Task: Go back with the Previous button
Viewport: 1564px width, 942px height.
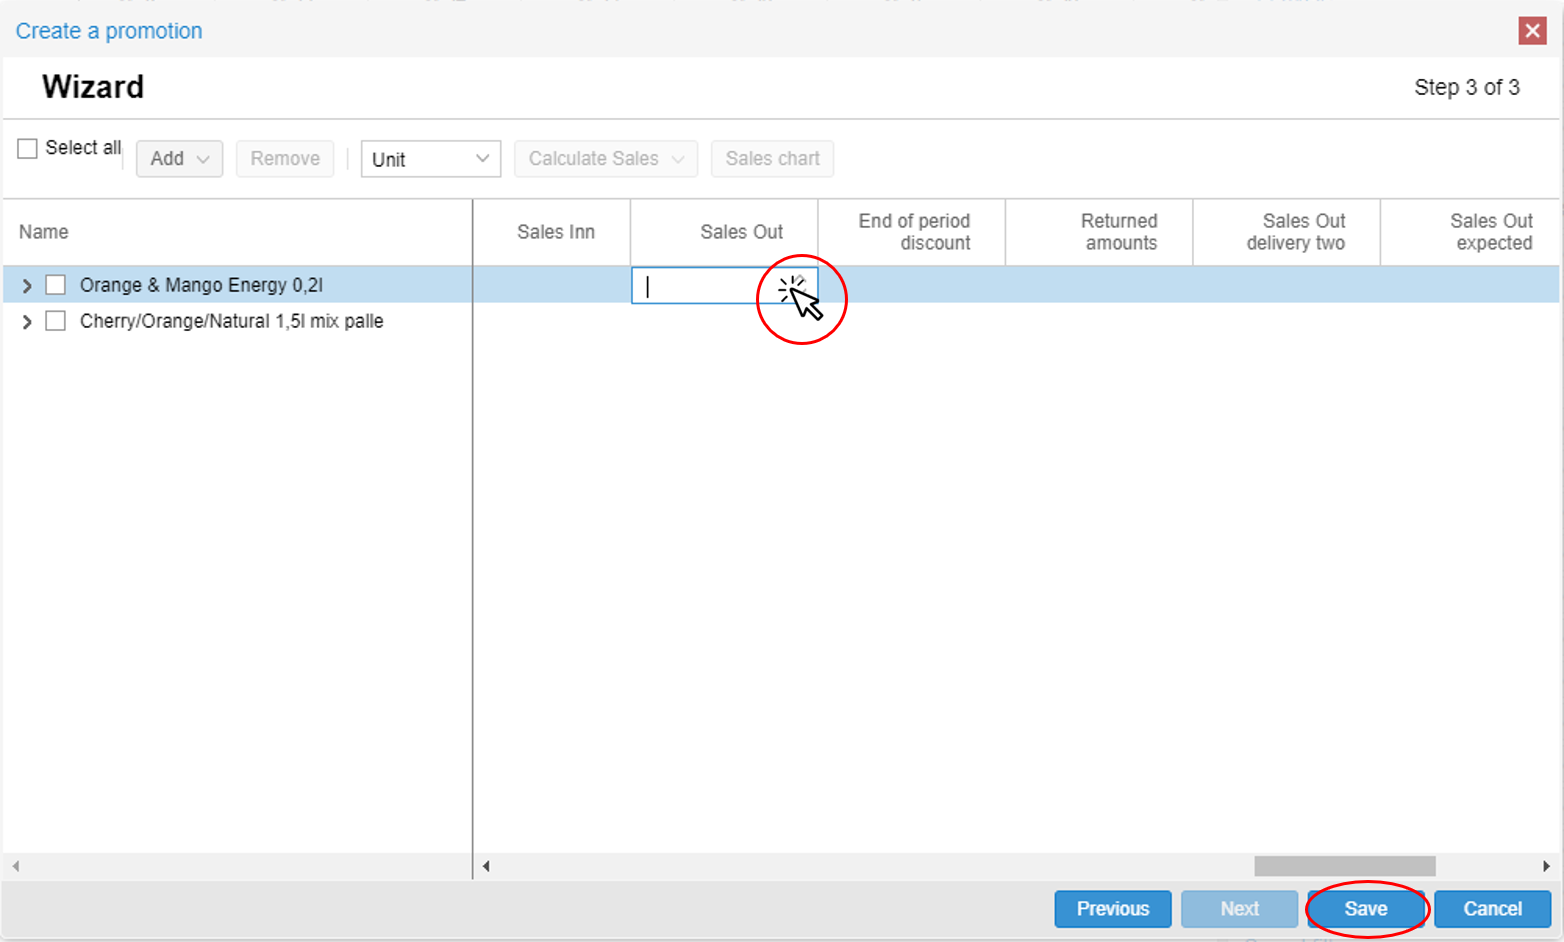Action: (x=1112, y=909)
